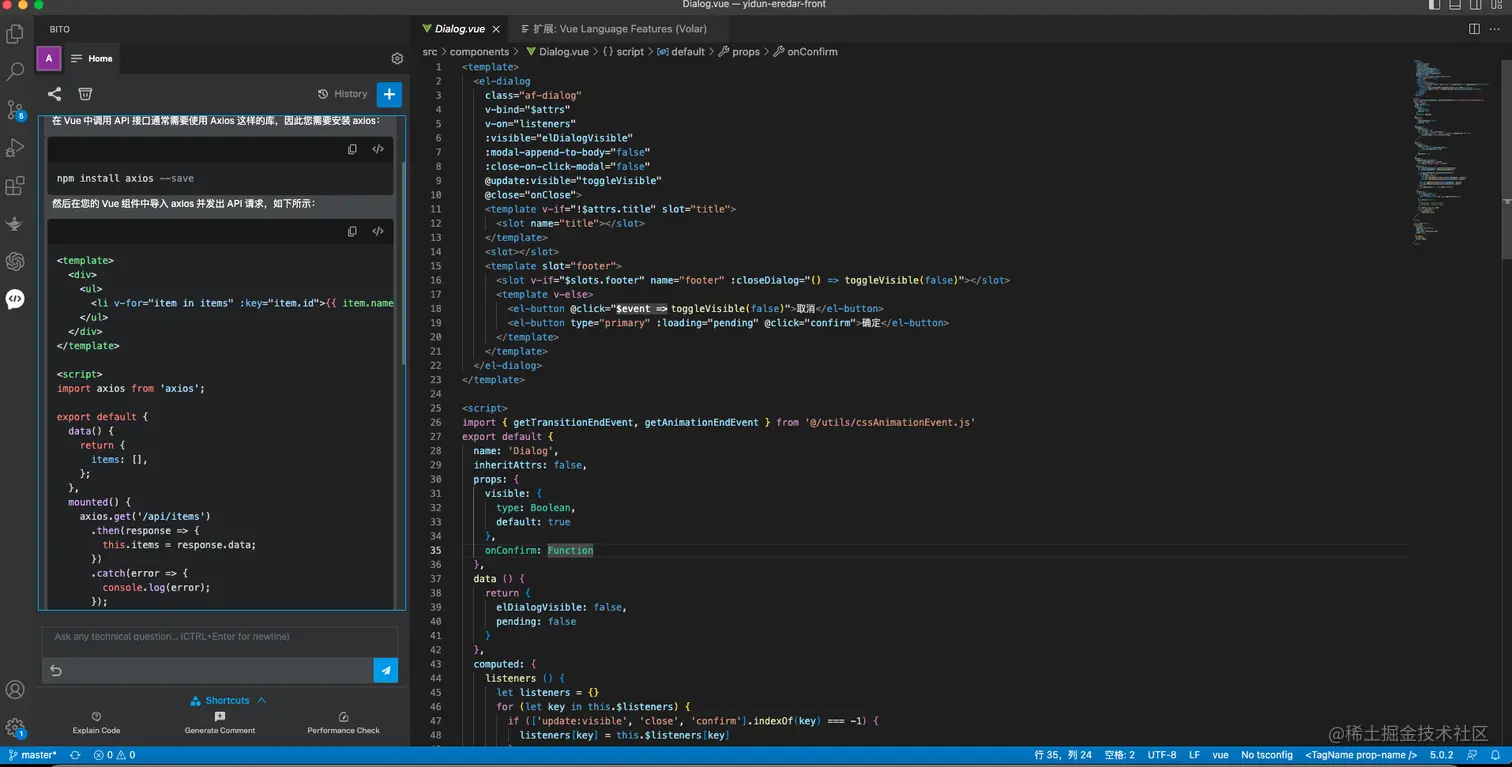
Task: Toggle the bottom panel layout icon
Action: coord(1457,5)
